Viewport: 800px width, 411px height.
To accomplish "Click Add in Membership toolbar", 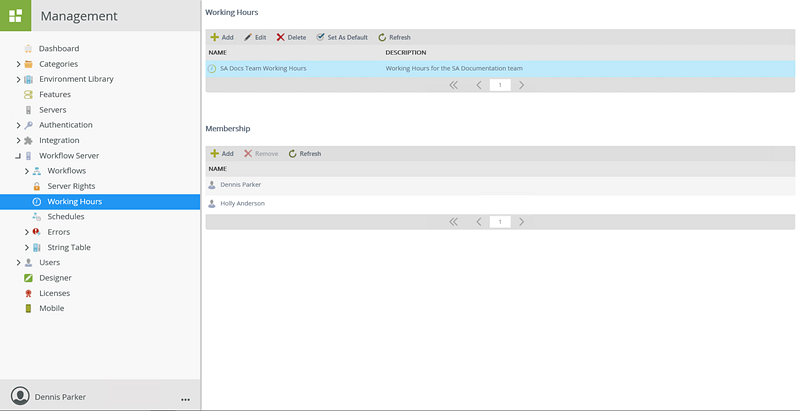I will tap(222, 153).
